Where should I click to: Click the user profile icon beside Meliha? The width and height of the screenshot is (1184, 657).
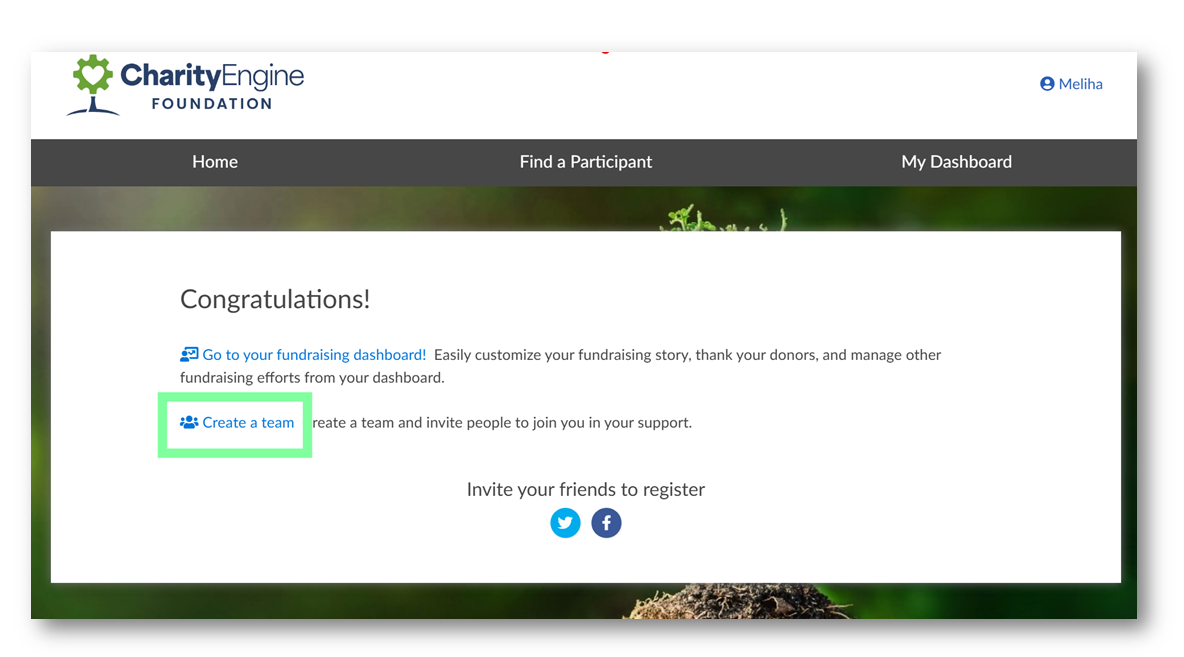click(x=1047, y=84)
